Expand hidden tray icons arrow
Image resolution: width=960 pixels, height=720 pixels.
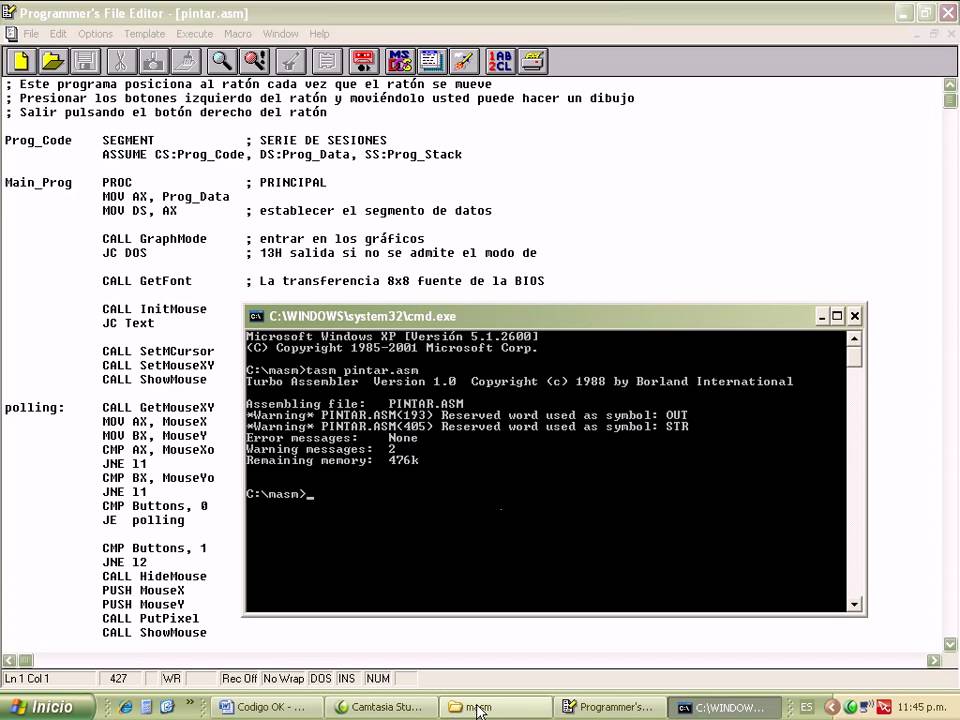[831, 707]
